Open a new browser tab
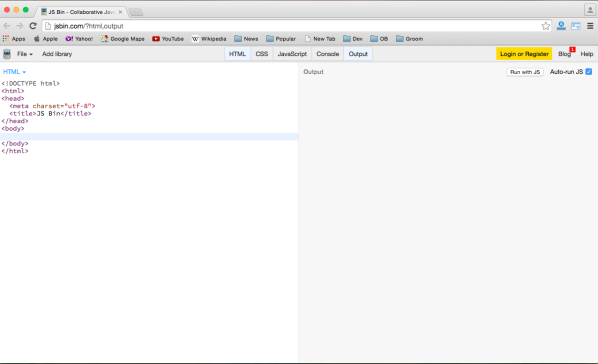Screen dimensions: 598x364 point(136,12)
